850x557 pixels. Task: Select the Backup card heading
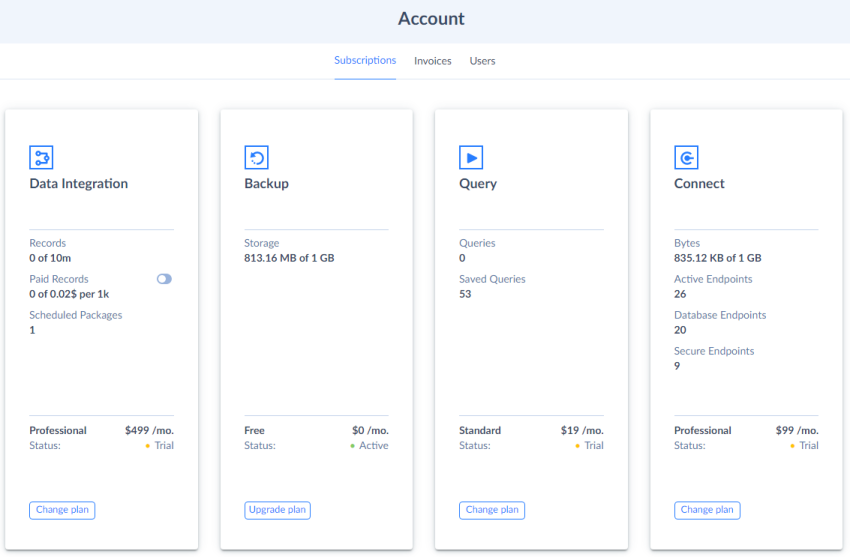click(x=266, y=184)
